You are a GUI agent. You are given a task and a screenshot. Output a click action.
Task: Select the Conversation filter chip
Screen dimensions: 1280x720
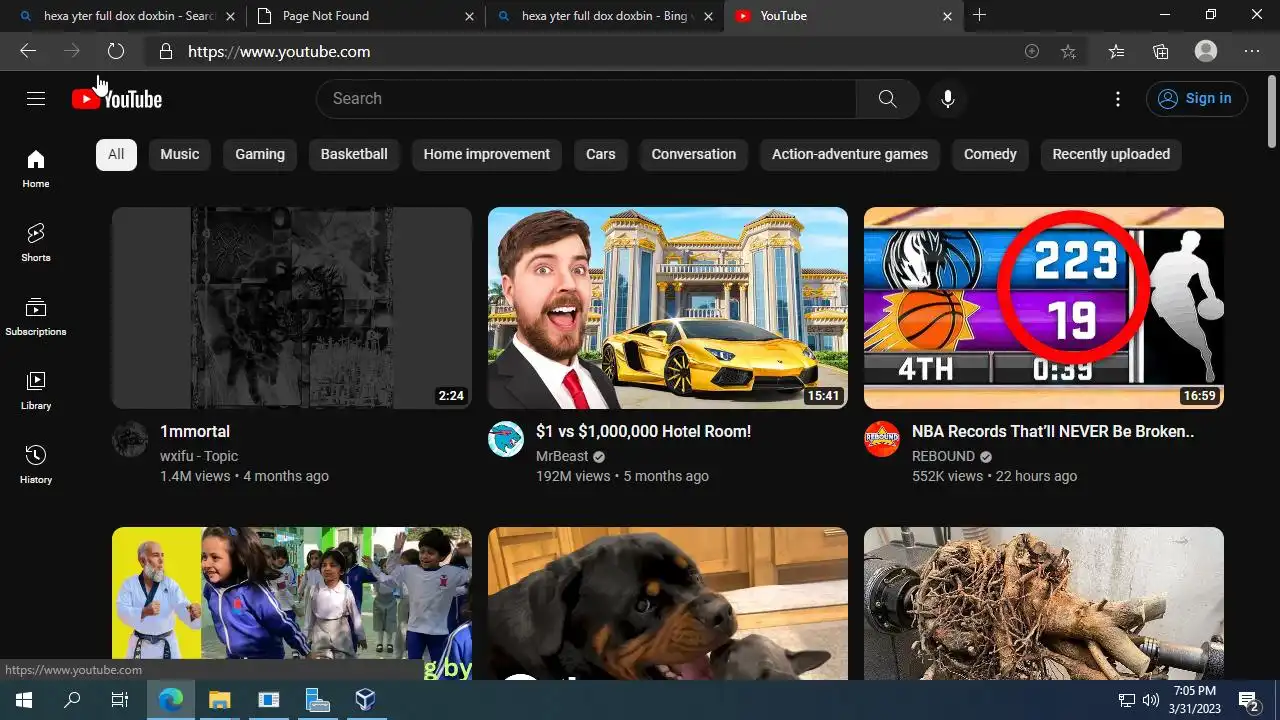[694, 154]
